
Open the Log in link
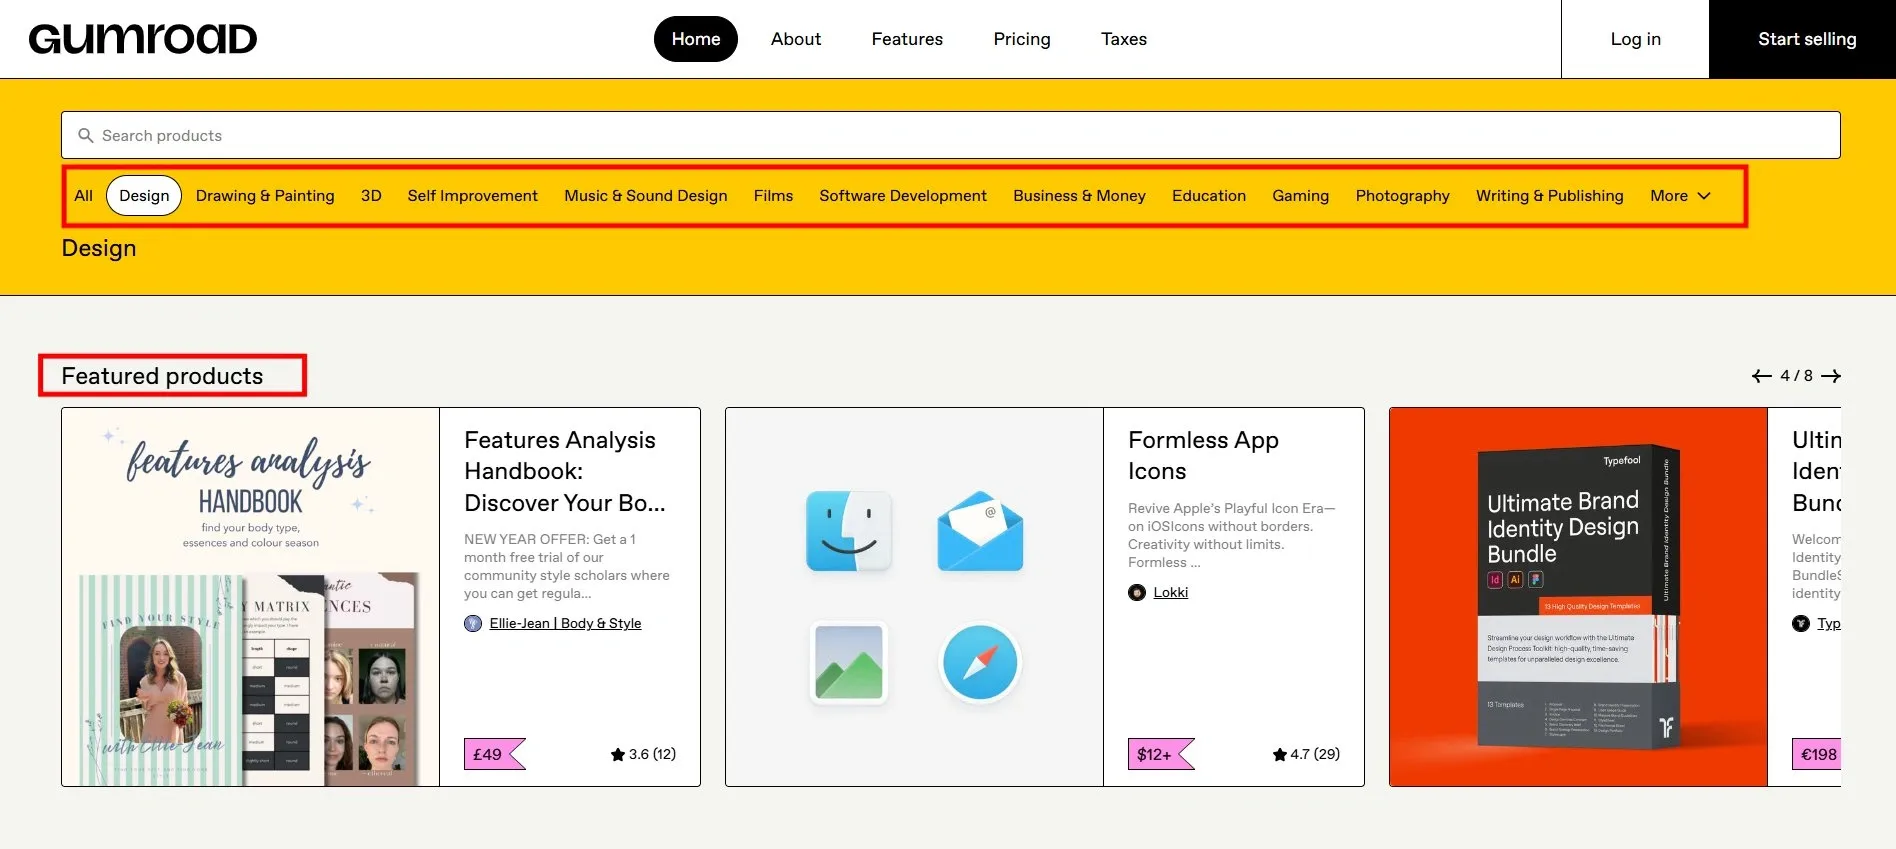click(1635, 39)
